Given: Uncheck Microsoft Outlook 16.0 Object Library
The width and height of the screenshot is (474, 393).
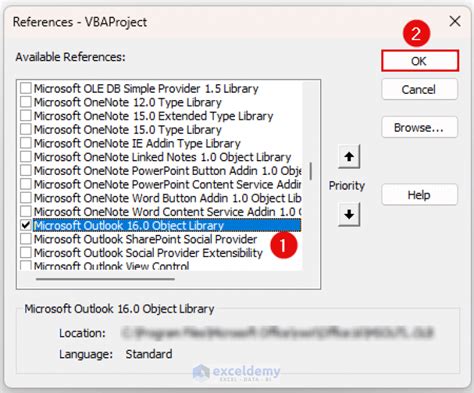Looking at the screenshot, I should (26, 225).
